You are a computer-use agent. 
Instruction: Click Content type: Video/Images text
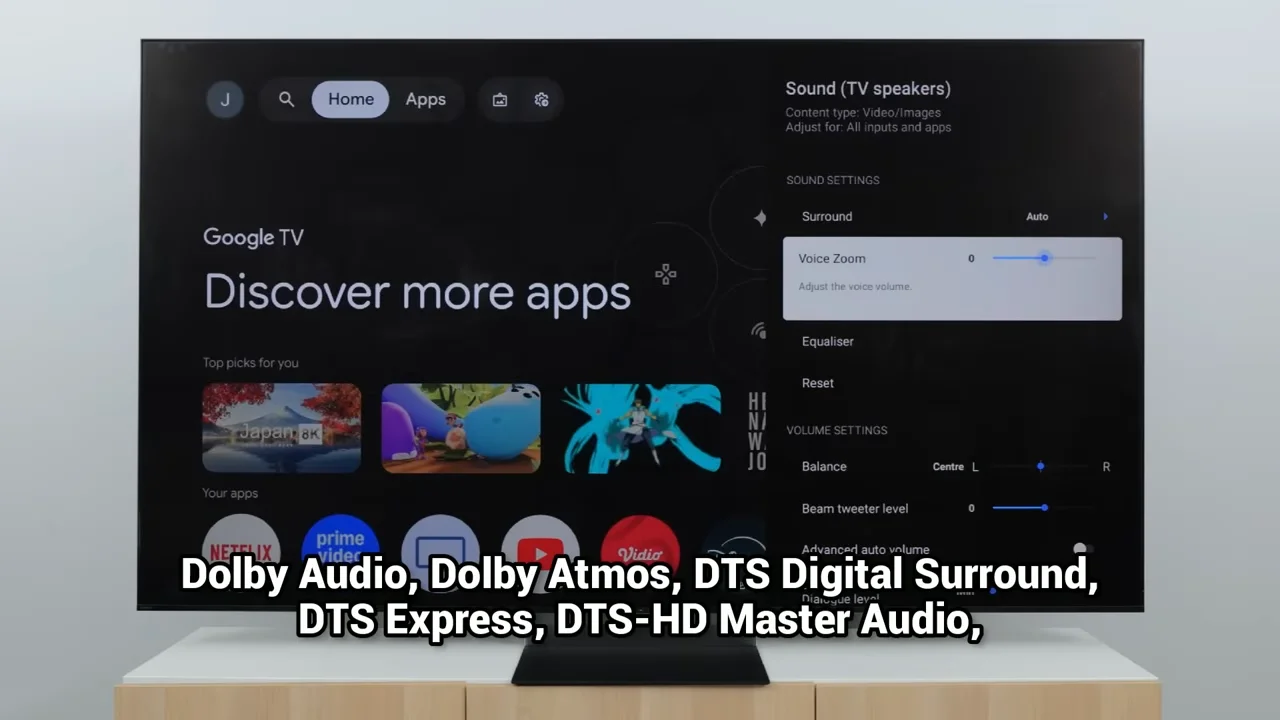coord(863,113)
